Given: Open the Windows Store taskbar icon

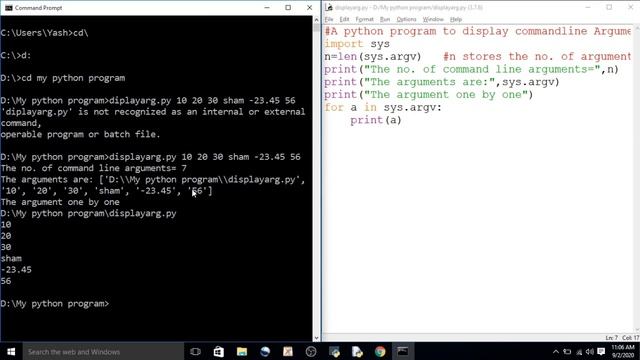Looking at the screenshot, I should pos(218,351).
